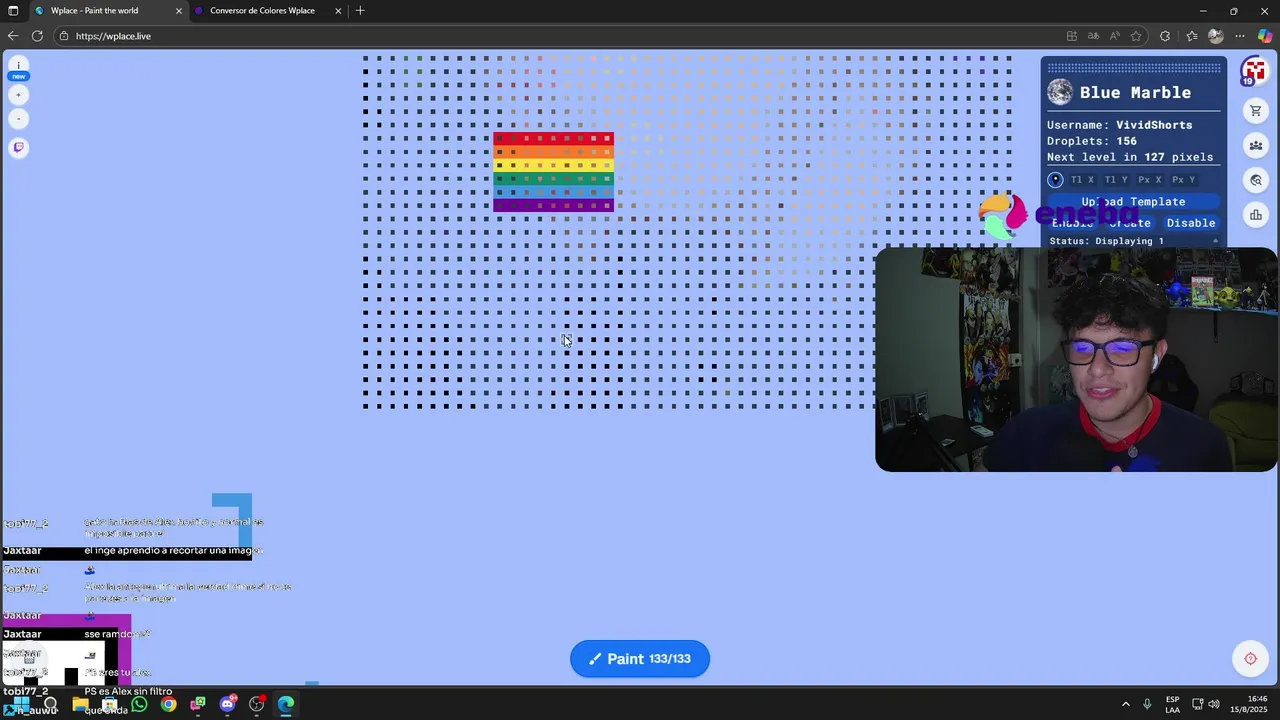The image size is (1280, 720).
Task: Close the Wplace - Paint the world tab
Action: pyautogui.click(x=179, y=11)
